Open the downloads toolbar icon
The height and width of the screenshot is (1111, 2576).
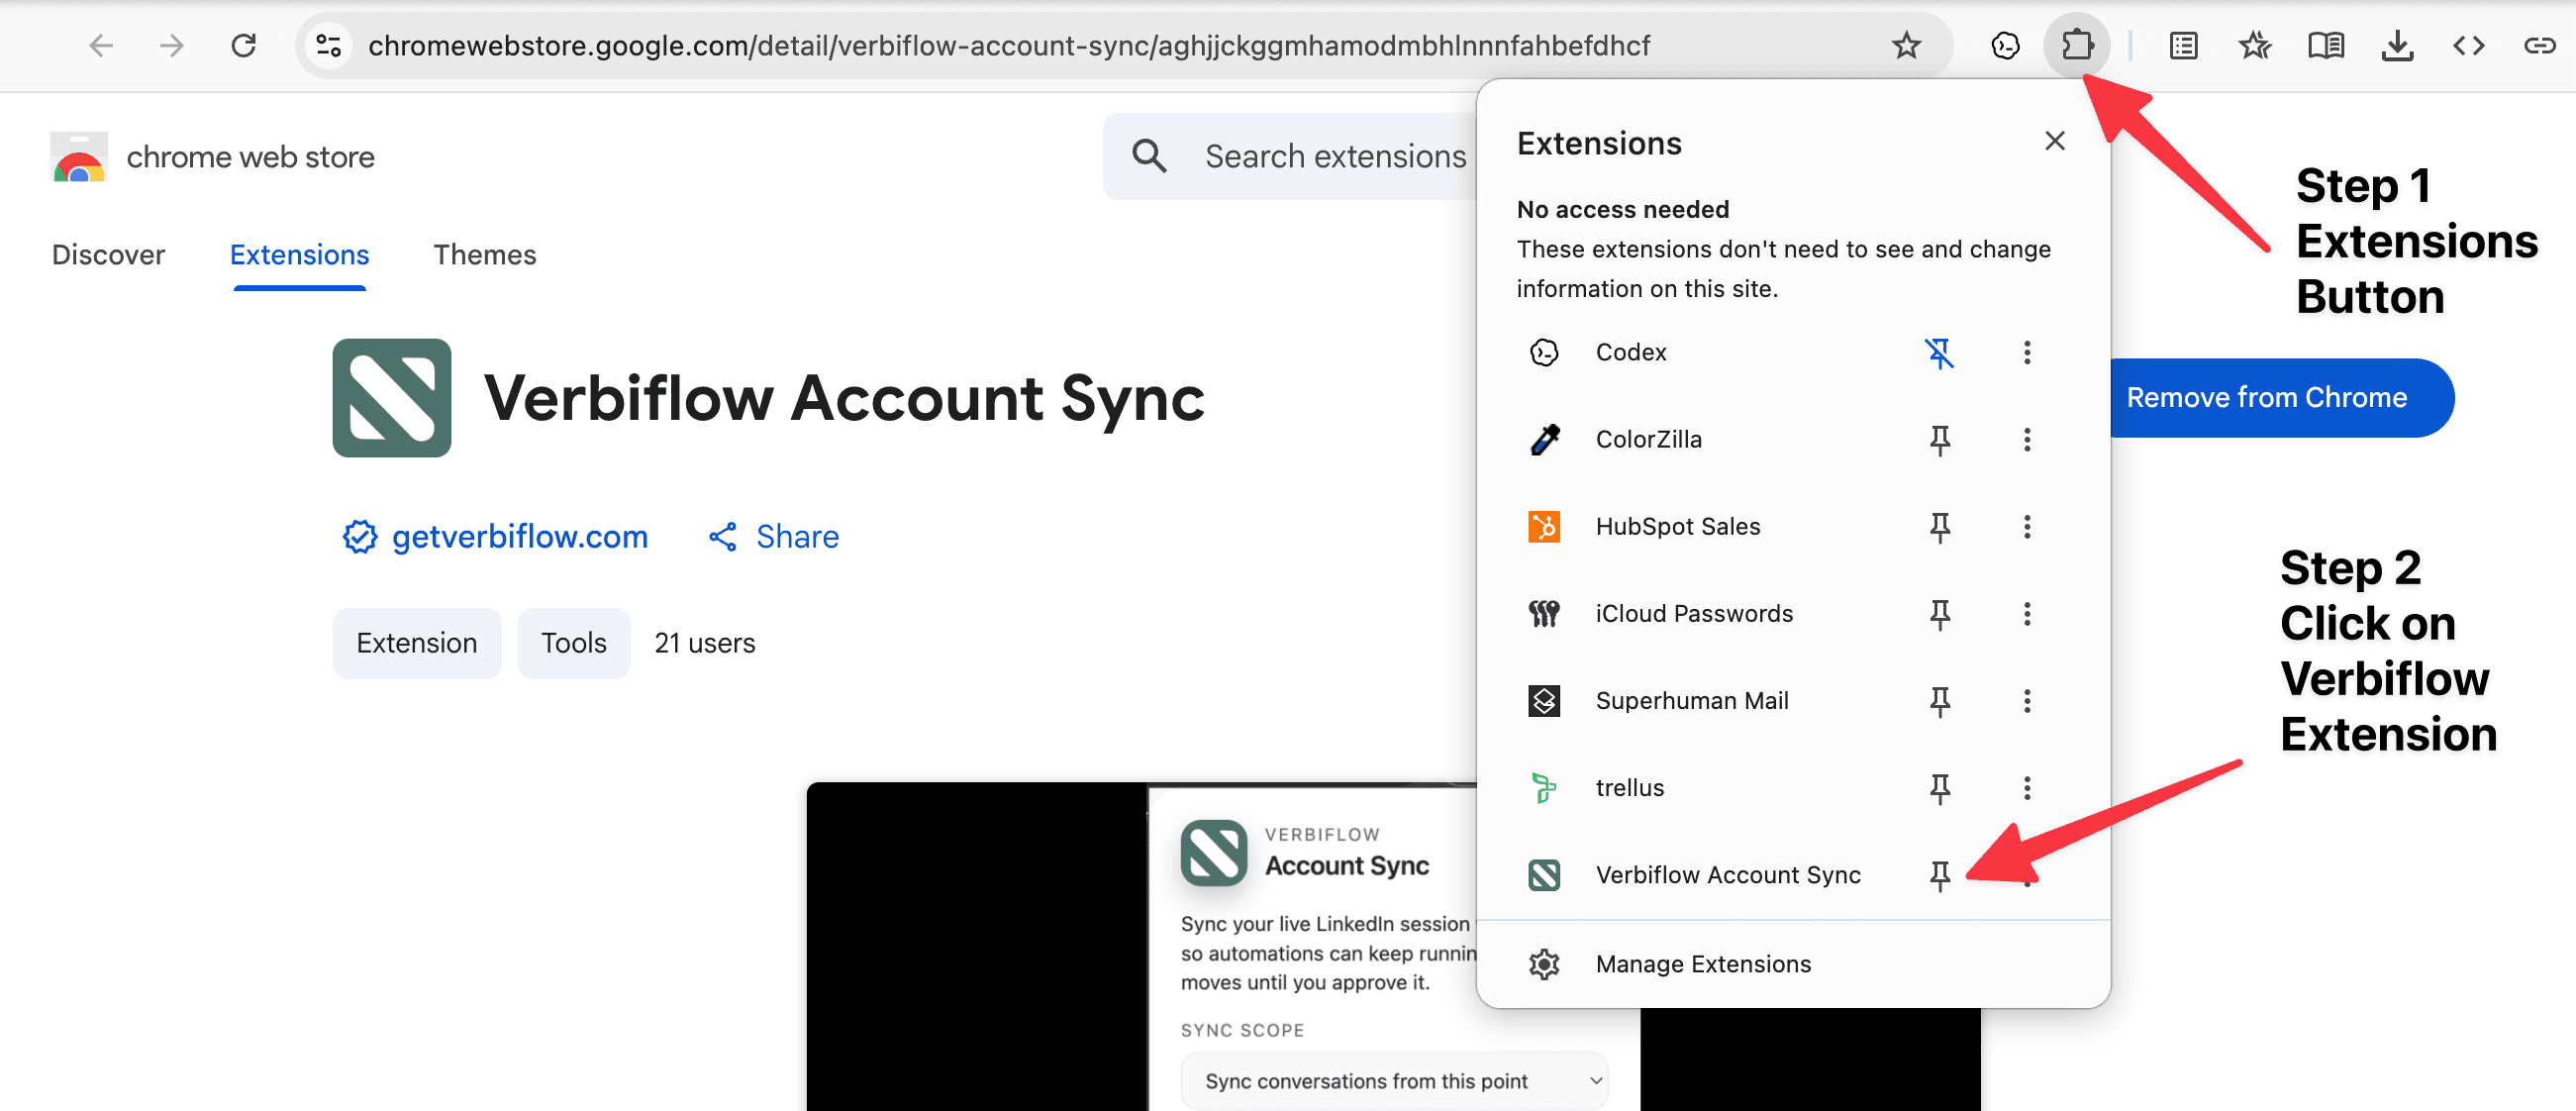point(2397,45)
